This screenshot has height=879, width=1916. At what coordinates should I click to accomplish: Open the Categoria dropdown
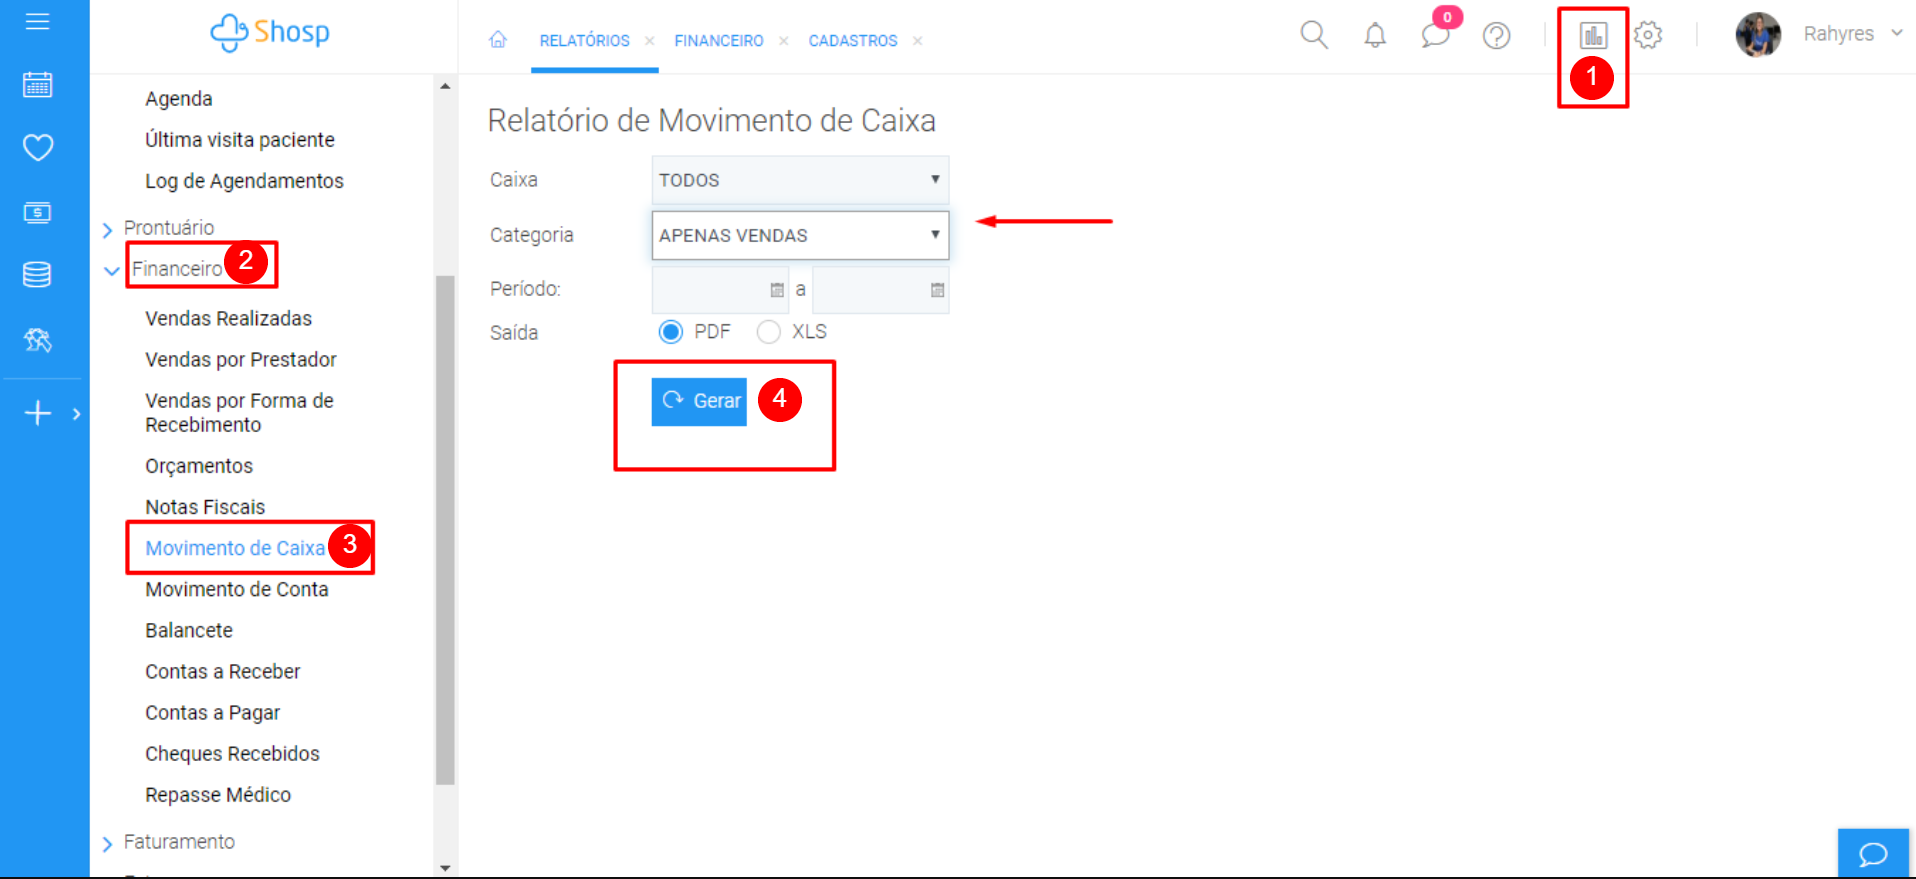[x=800, y=235]
